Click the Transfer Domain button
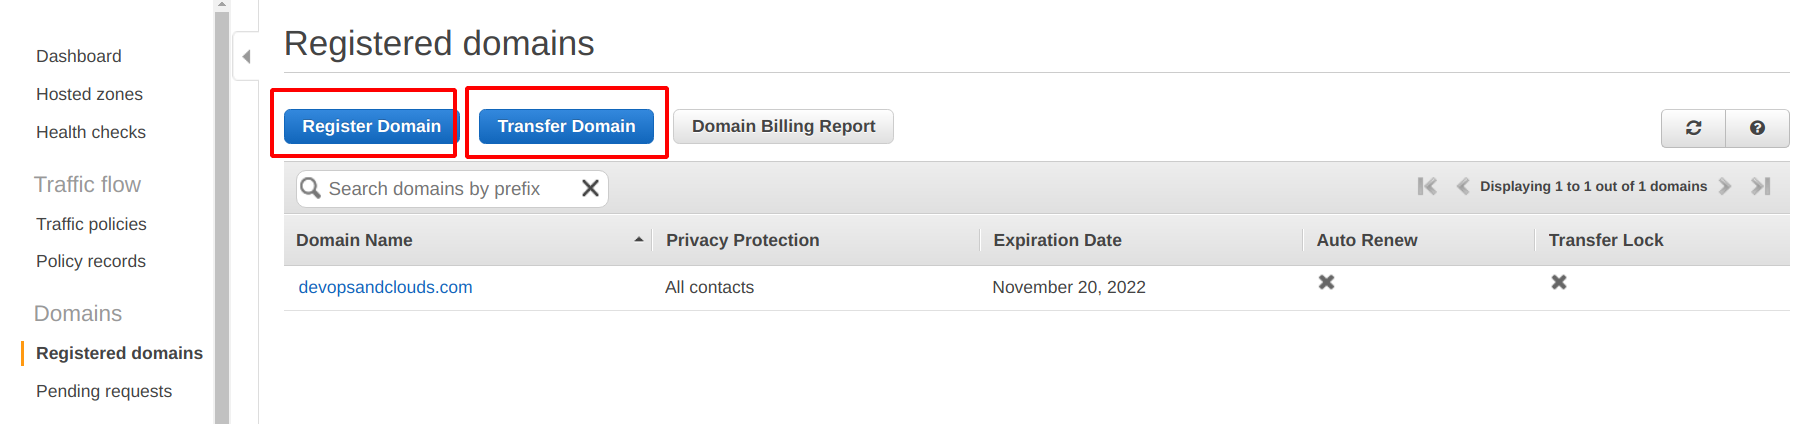 (x=566, y=126)
